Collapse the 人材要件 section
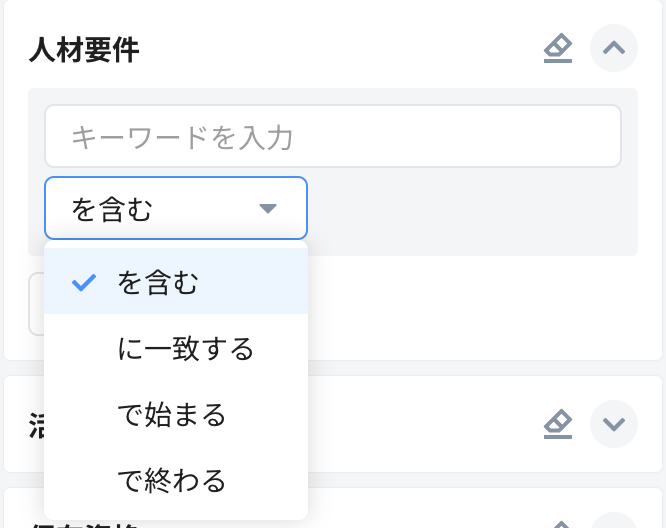 (x=614, y=48)
